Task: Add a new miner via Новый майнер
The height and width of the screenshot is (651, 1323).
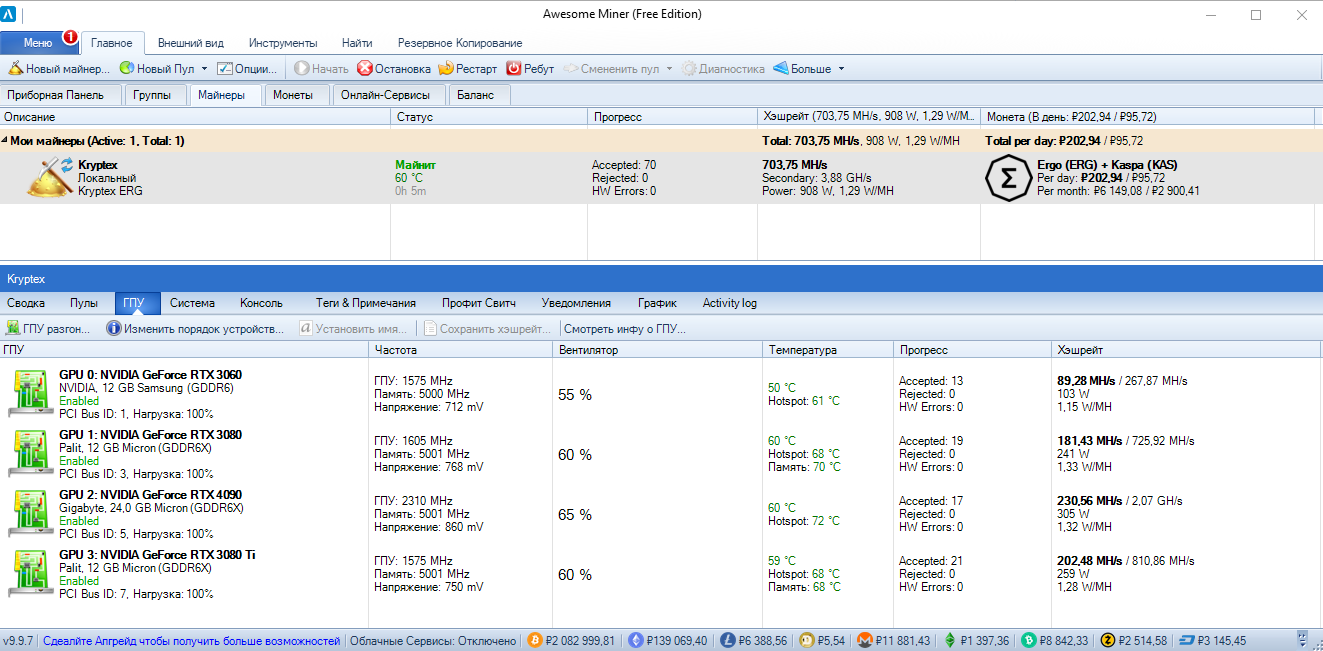Action: tap(59, 69)
